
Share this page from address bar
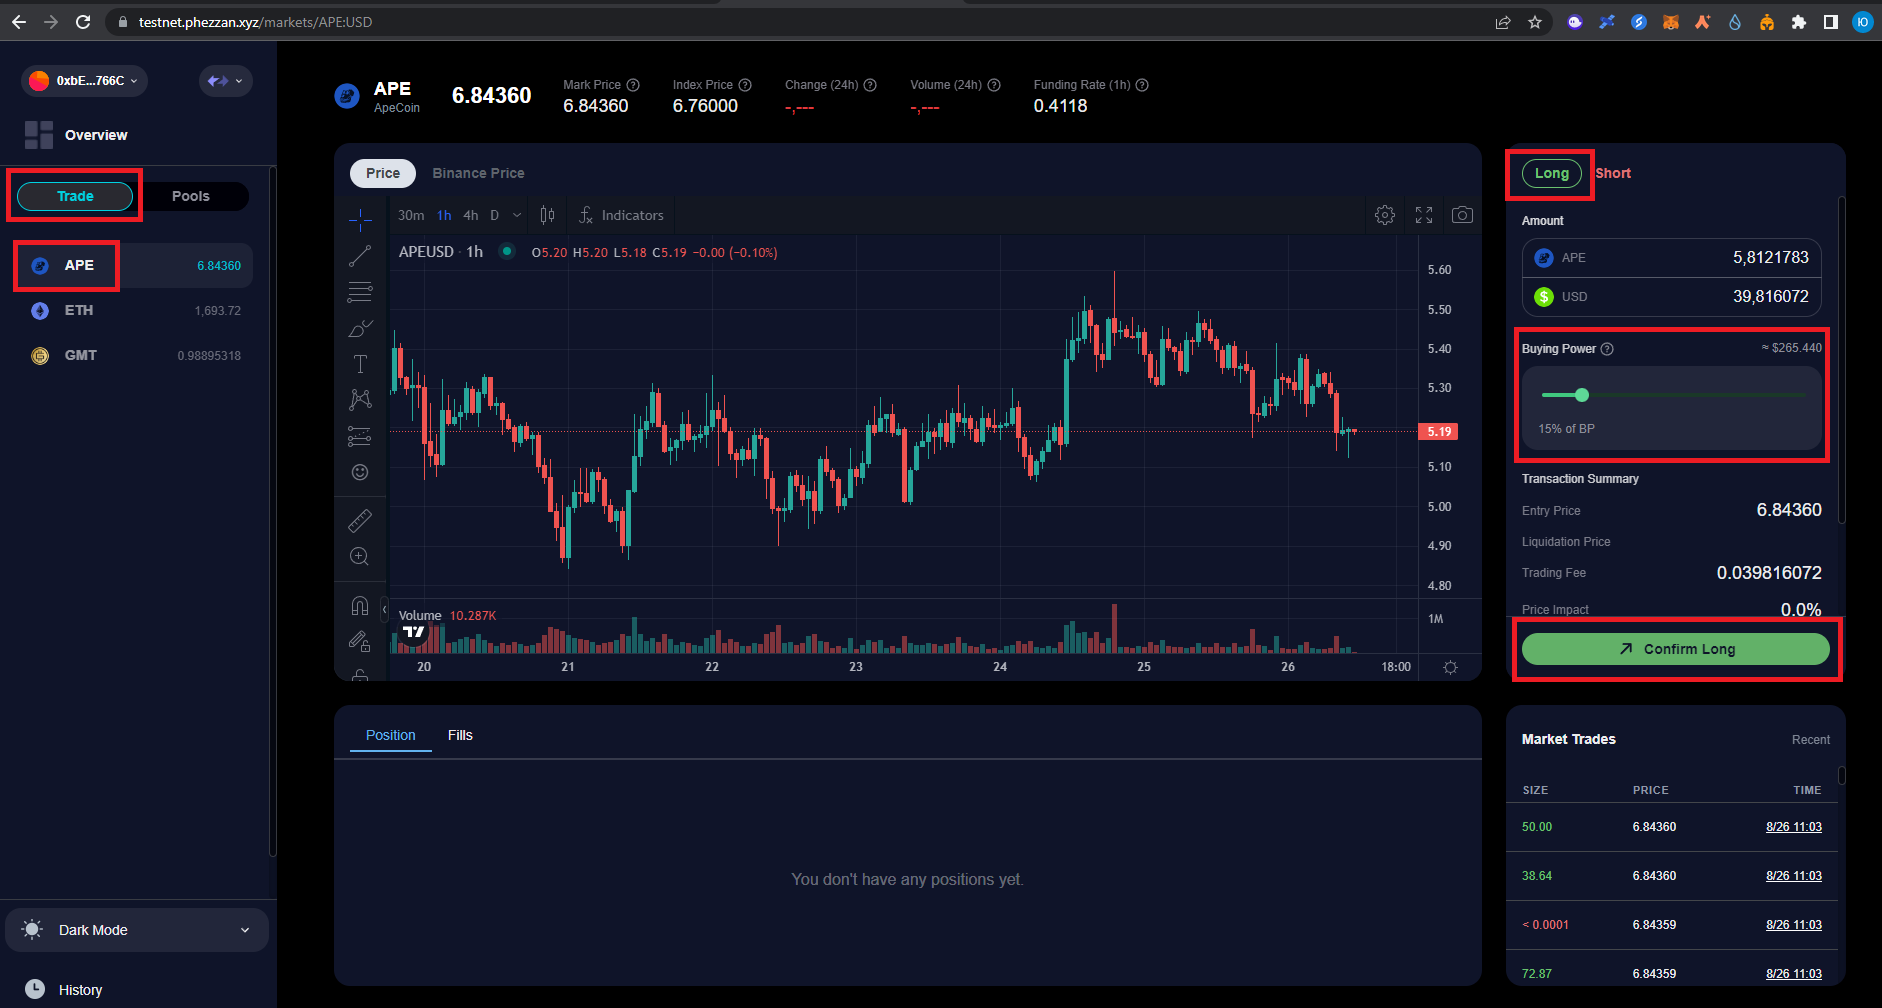(1503, 22)
